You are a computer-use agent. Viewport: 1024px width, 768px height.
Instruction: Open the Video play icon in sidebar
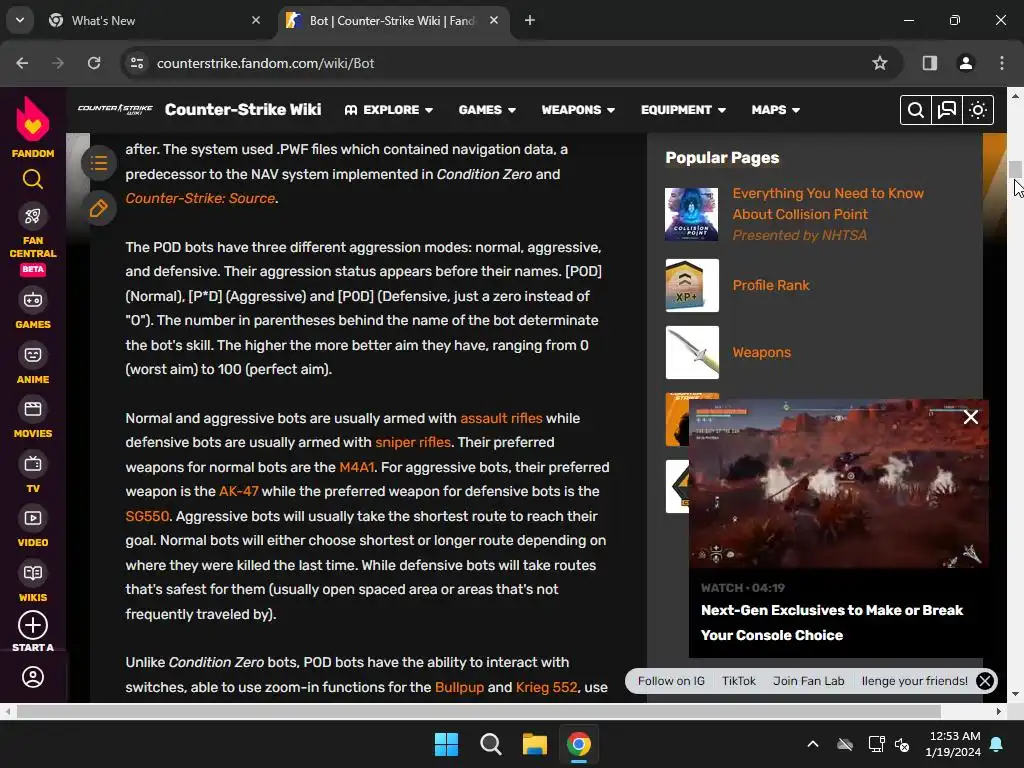click(33, 519)
